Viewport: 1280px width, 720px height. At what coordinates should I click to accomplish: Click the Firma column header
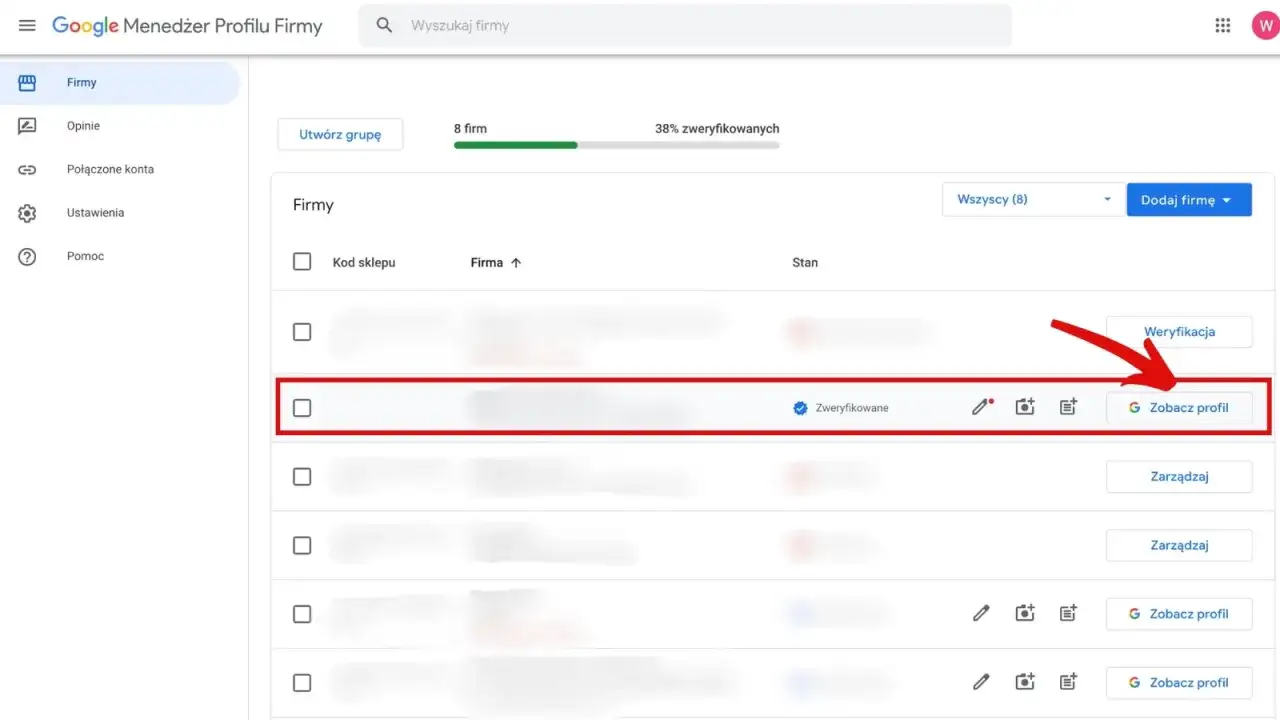pyautogui.click(x=487, y=263)
